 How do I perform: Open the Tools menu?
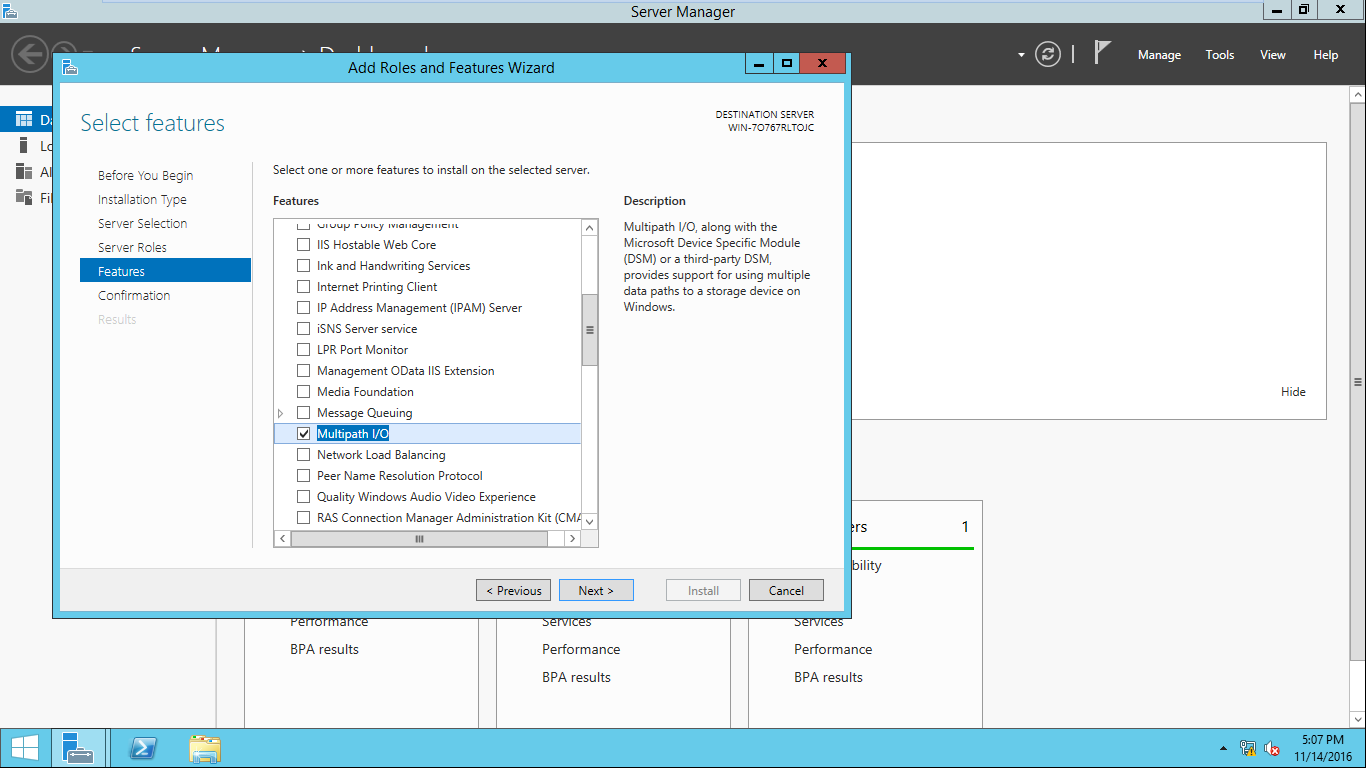(x=1219, y=55)
